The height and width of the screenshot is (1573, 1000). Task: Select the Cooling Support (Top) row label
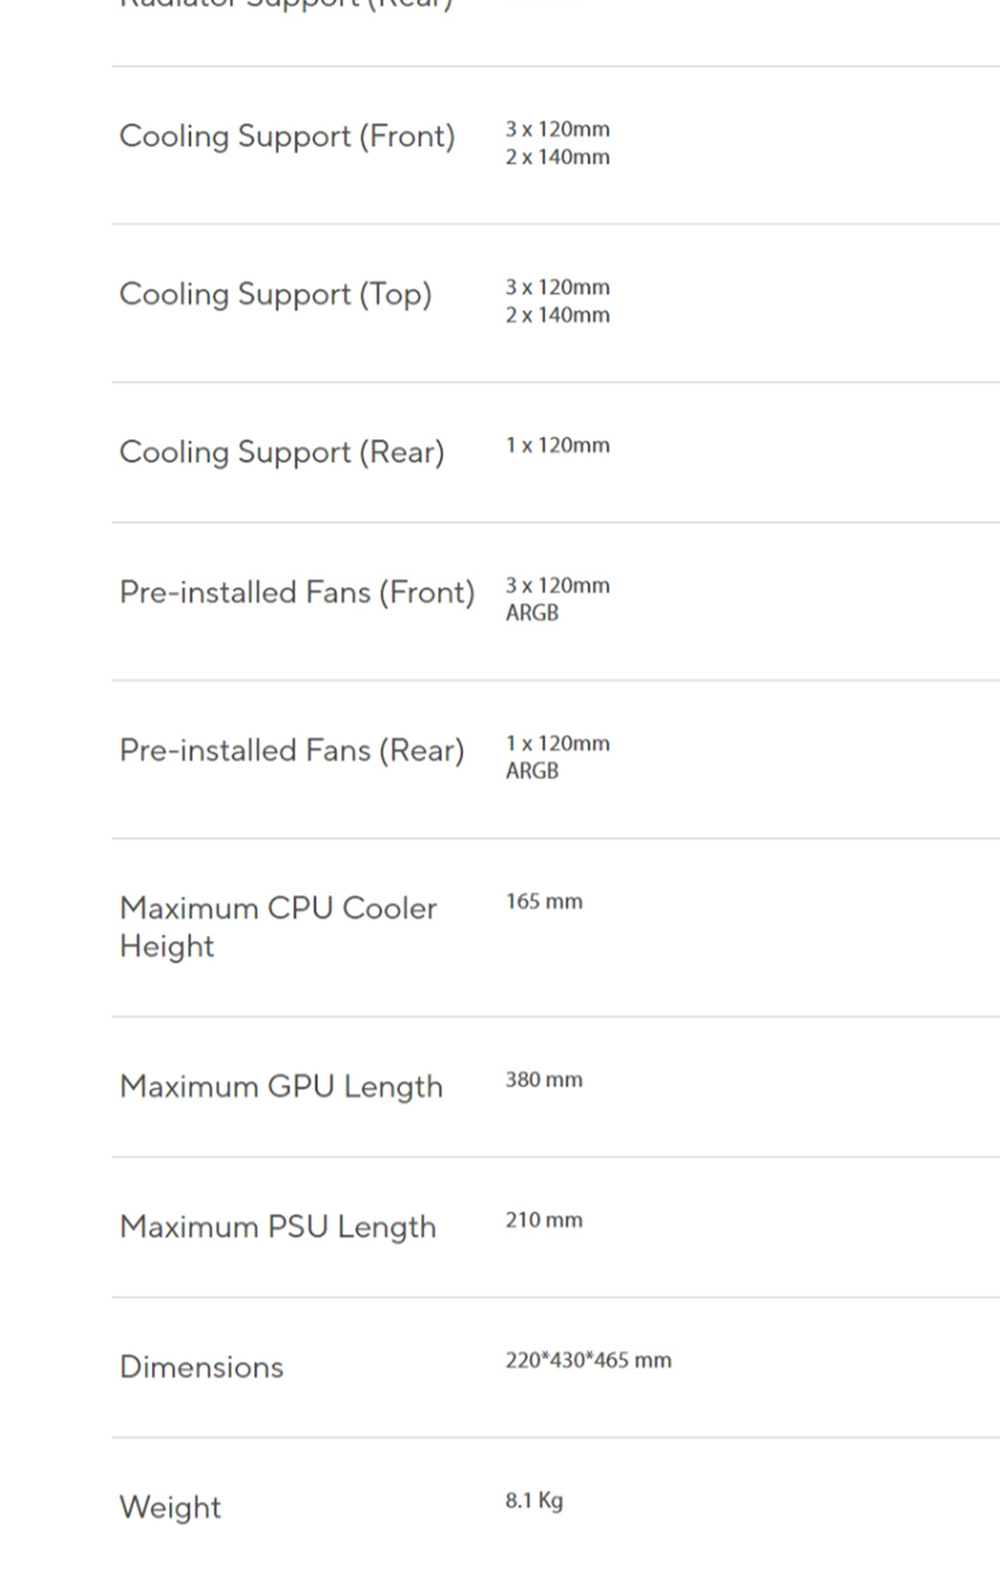click(276, 294)
